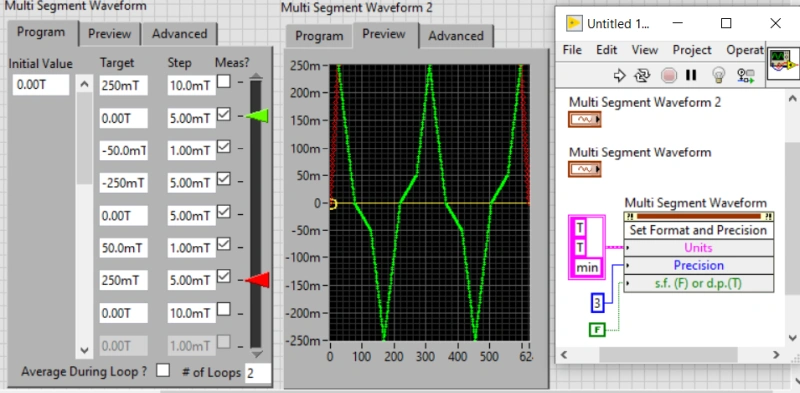Click the numeric constant 3
800x393 pixels.
[x=598, y=303]
